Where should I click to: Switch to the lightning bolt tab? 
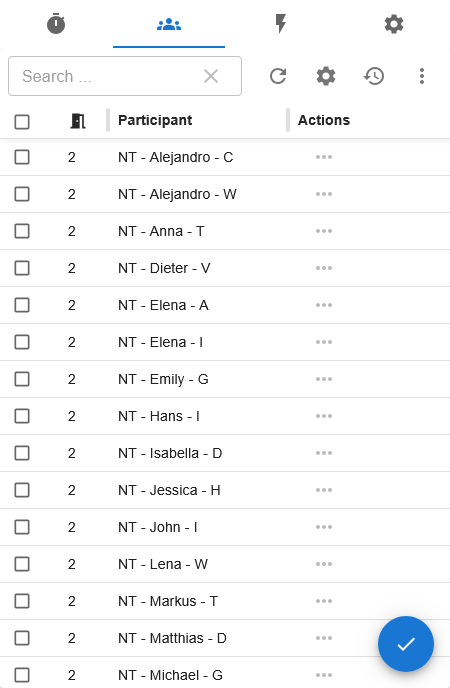click(x=281, y=24)
